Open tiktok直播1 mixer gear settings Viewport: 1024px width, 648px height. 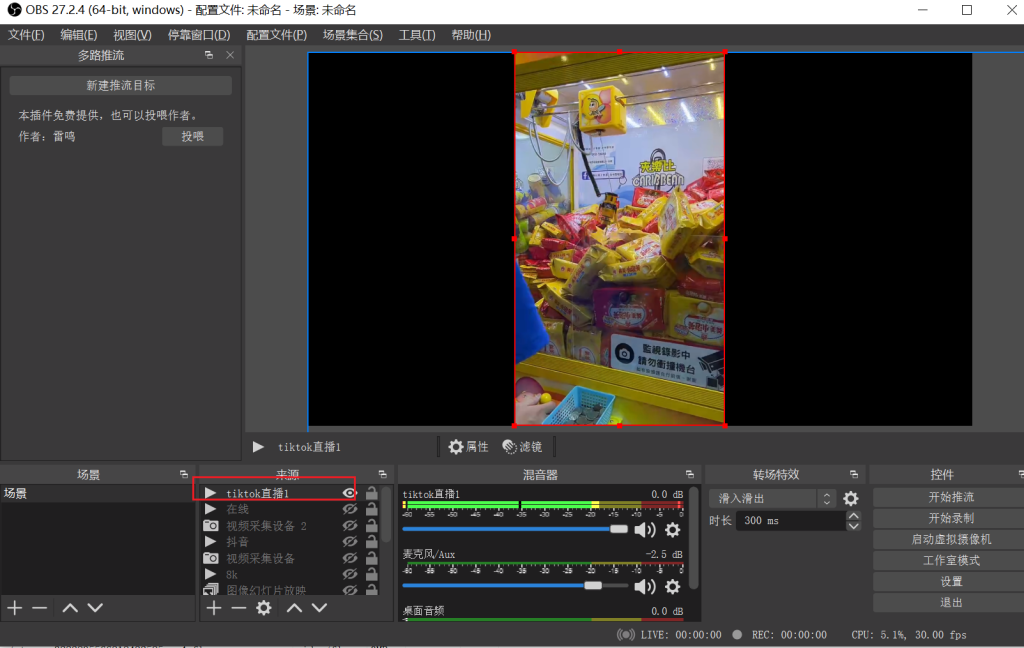click(673, 530)
